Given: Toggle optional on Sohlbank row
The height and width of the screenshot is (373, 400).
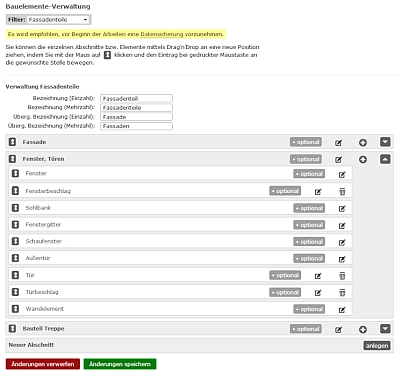Looking at the screenshot, I should [x=309, y=208].
